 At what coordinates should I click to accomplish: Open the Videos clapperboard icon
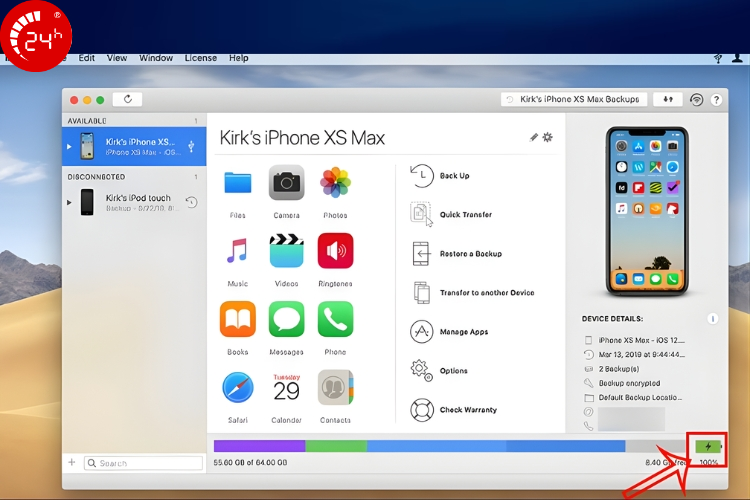pyautogui.click(x=287, y=250)
